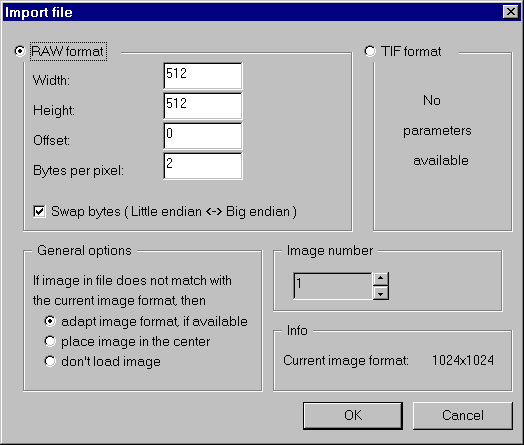Uncheck the Swap bytes checkbox
This screenshot has height=445, width=524.
(x=39, y=211)
